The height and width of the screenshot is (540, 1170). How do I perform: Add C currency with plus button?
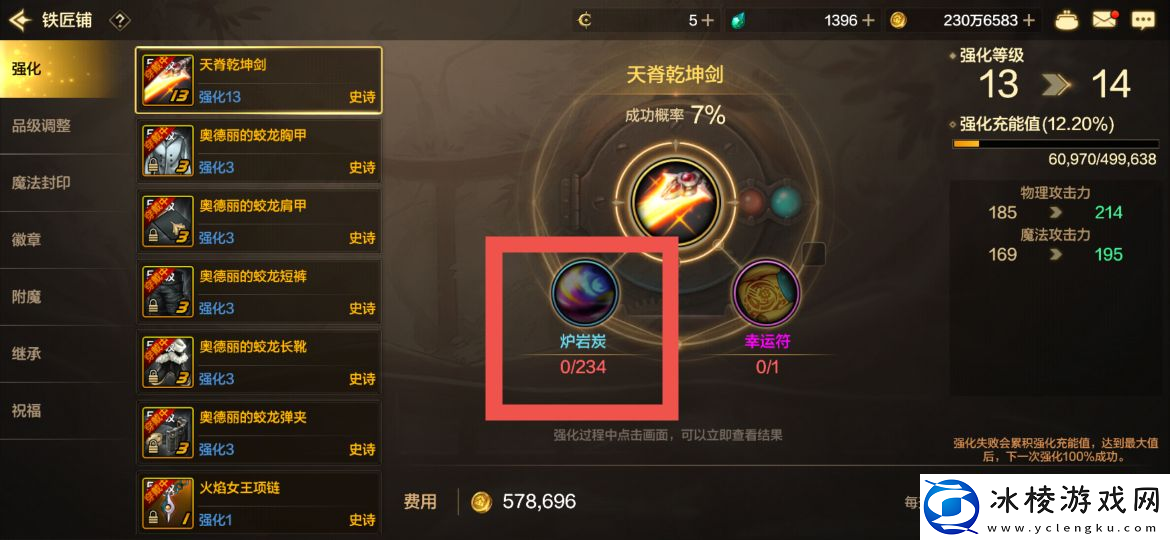coord(706,20)
